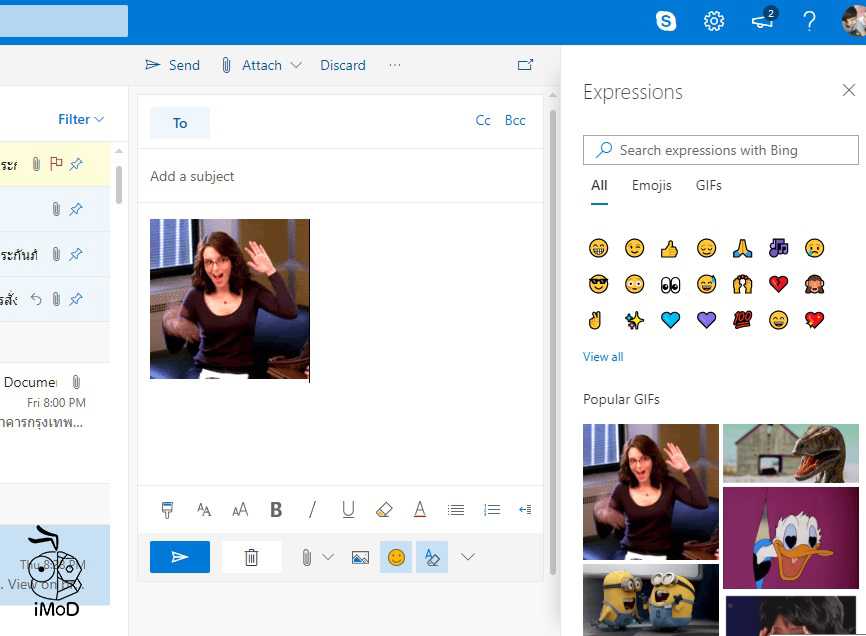Click the clear formatting eraser icon
This screenshot has width=866, height=636.
[x=384, y=509]
